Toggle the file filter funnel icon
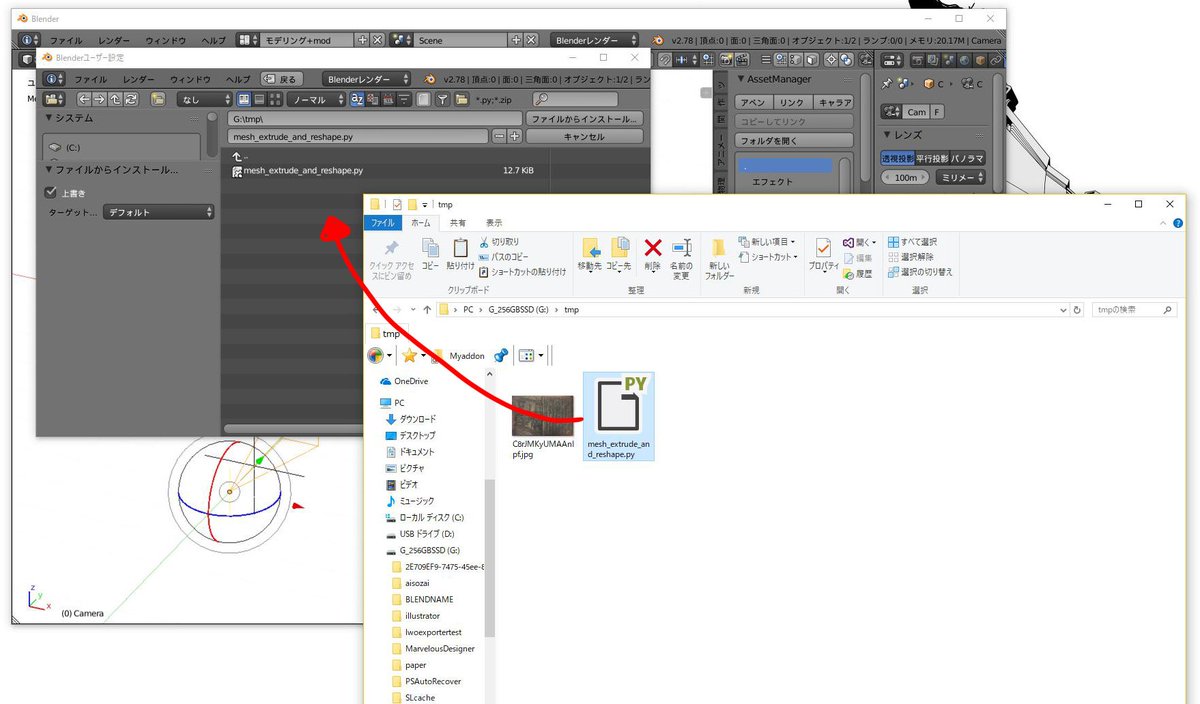The image size is (1200, 704). point(443,99)
